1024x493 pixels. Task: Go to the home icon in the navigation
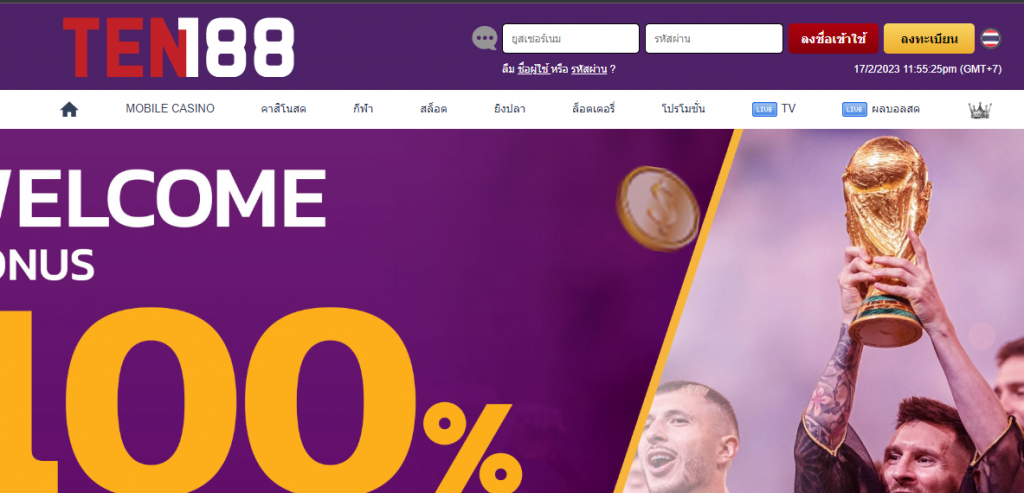tap(69, 110)
